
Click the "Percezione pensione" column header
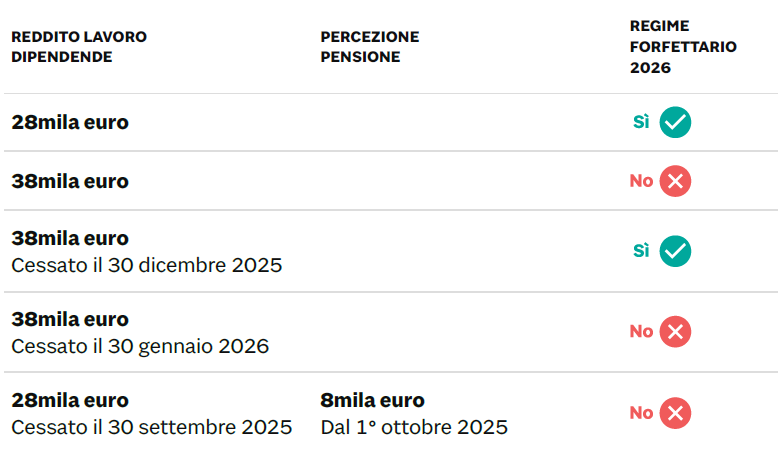[370, 47]
